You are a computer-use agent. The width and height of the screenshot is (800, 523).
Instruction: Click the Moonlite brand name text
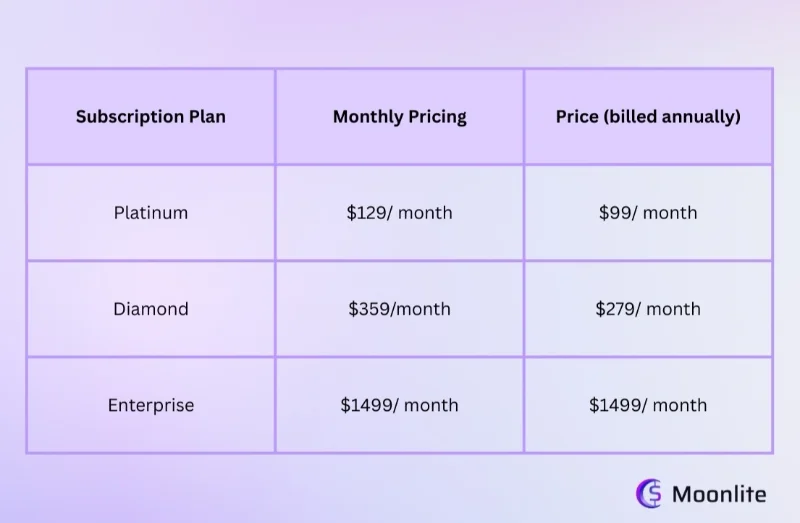[x=719, y=494]
